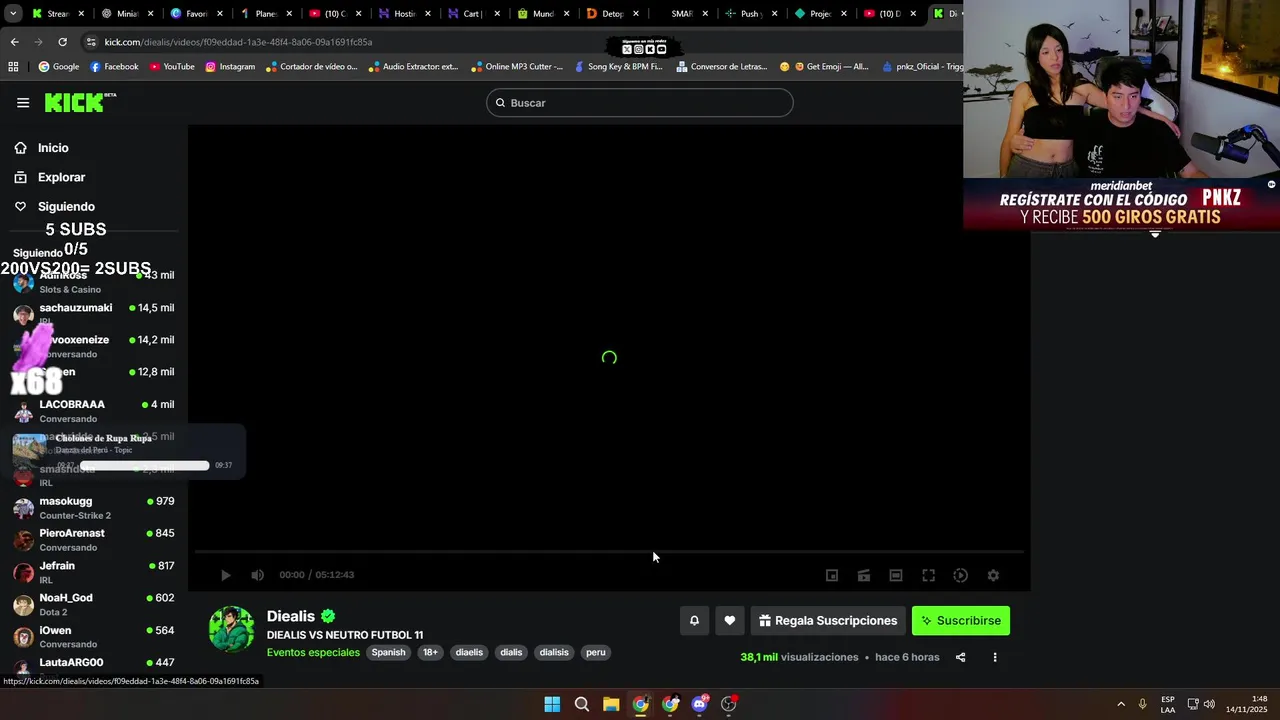
Task: Click Regala Suscripciones button
Action: [828, 621]
